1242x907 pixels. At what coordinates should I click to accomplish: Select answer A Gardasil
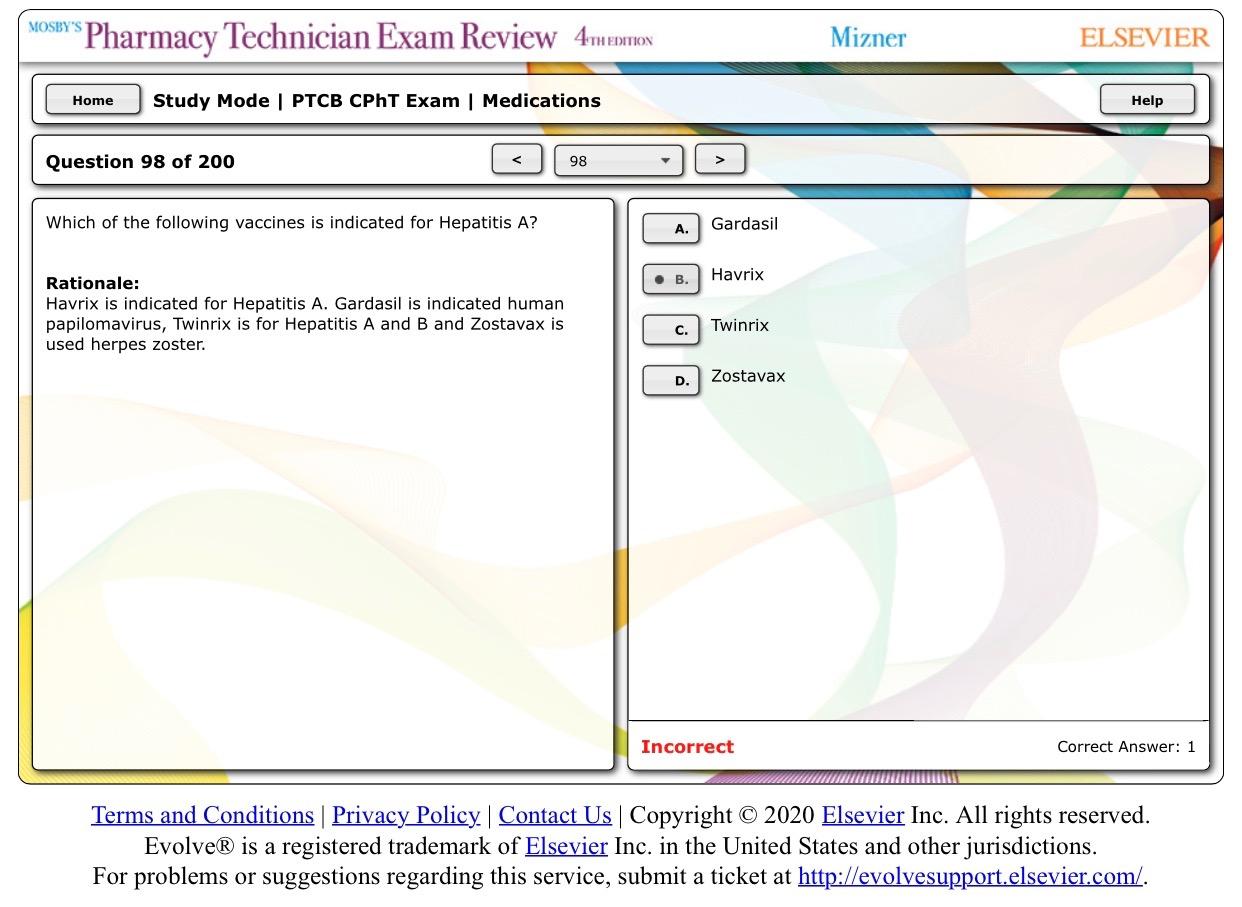671,229
